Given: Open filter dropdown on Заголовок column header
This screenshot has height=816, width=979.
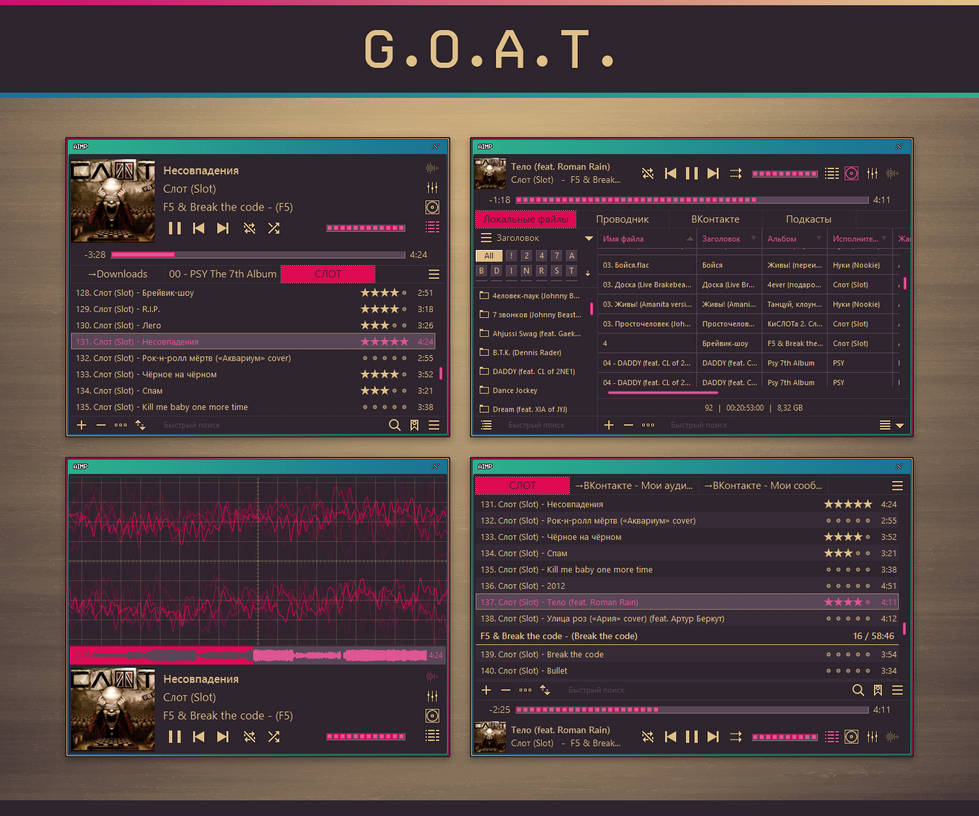Looking at the screenshot, I should [x=754, y=238].
